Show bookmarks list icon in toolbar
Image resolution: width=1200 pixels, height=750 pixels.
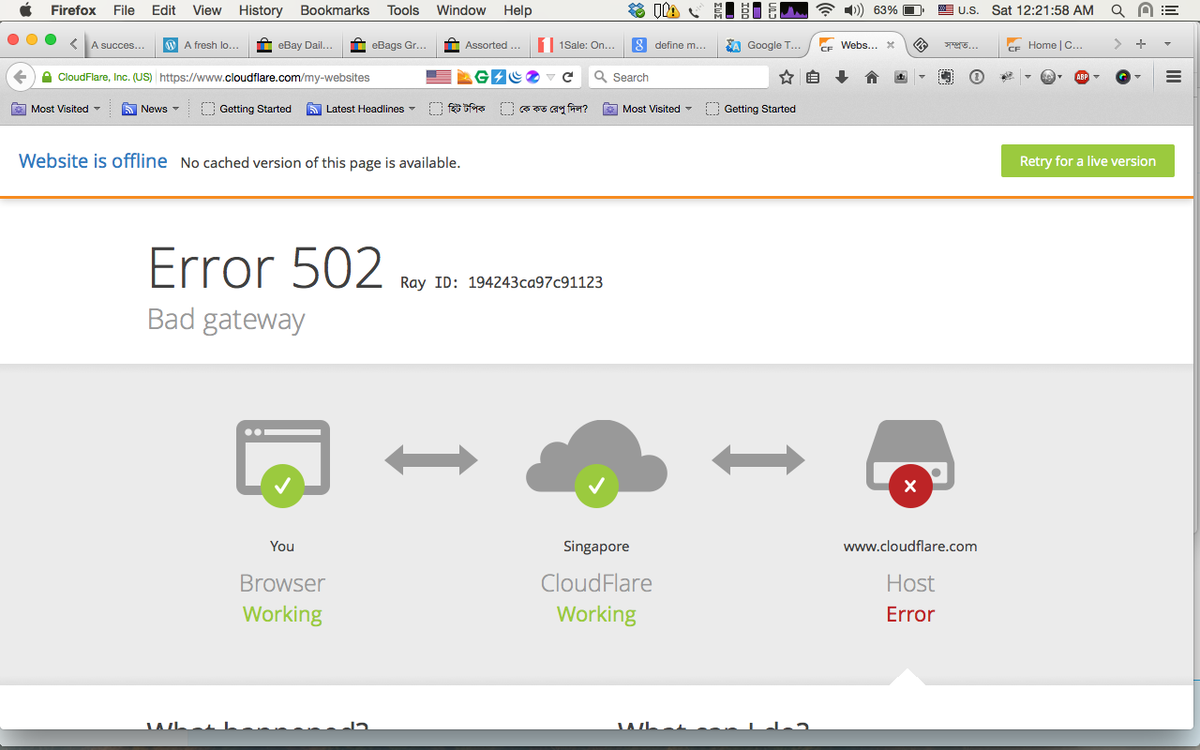pos(813,77)
